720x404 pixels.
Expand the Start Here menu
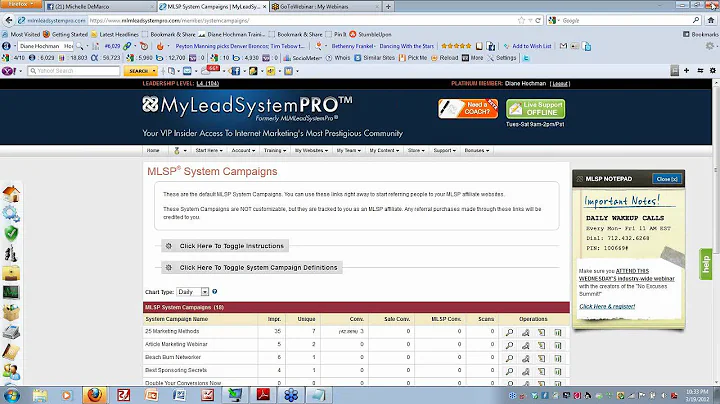point(209,151)
